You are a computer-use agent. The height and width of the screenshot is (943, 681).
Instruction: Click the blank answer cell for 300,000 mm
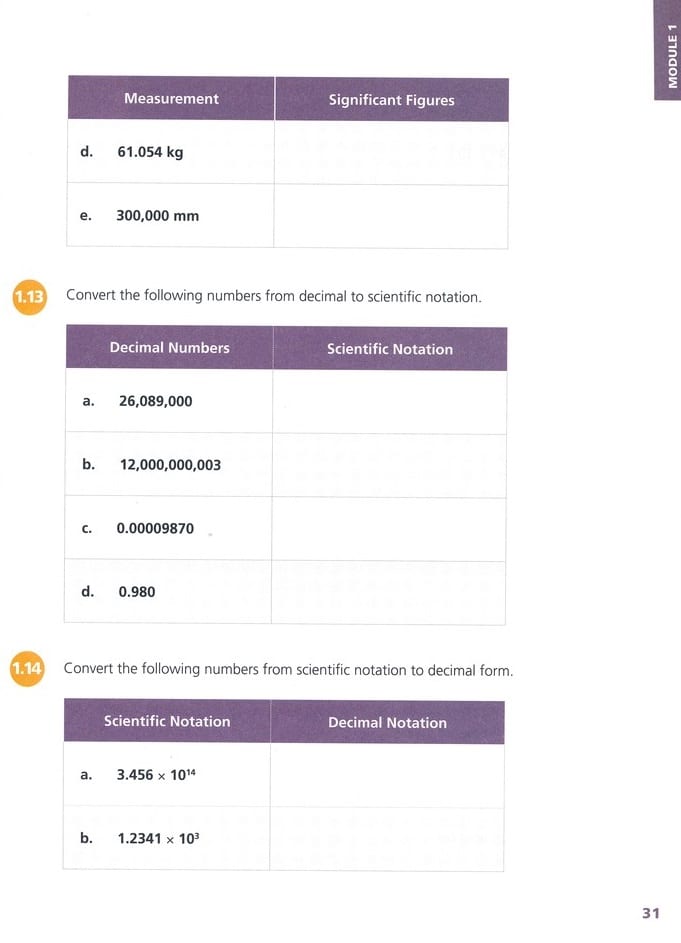[x=391, y=216]
